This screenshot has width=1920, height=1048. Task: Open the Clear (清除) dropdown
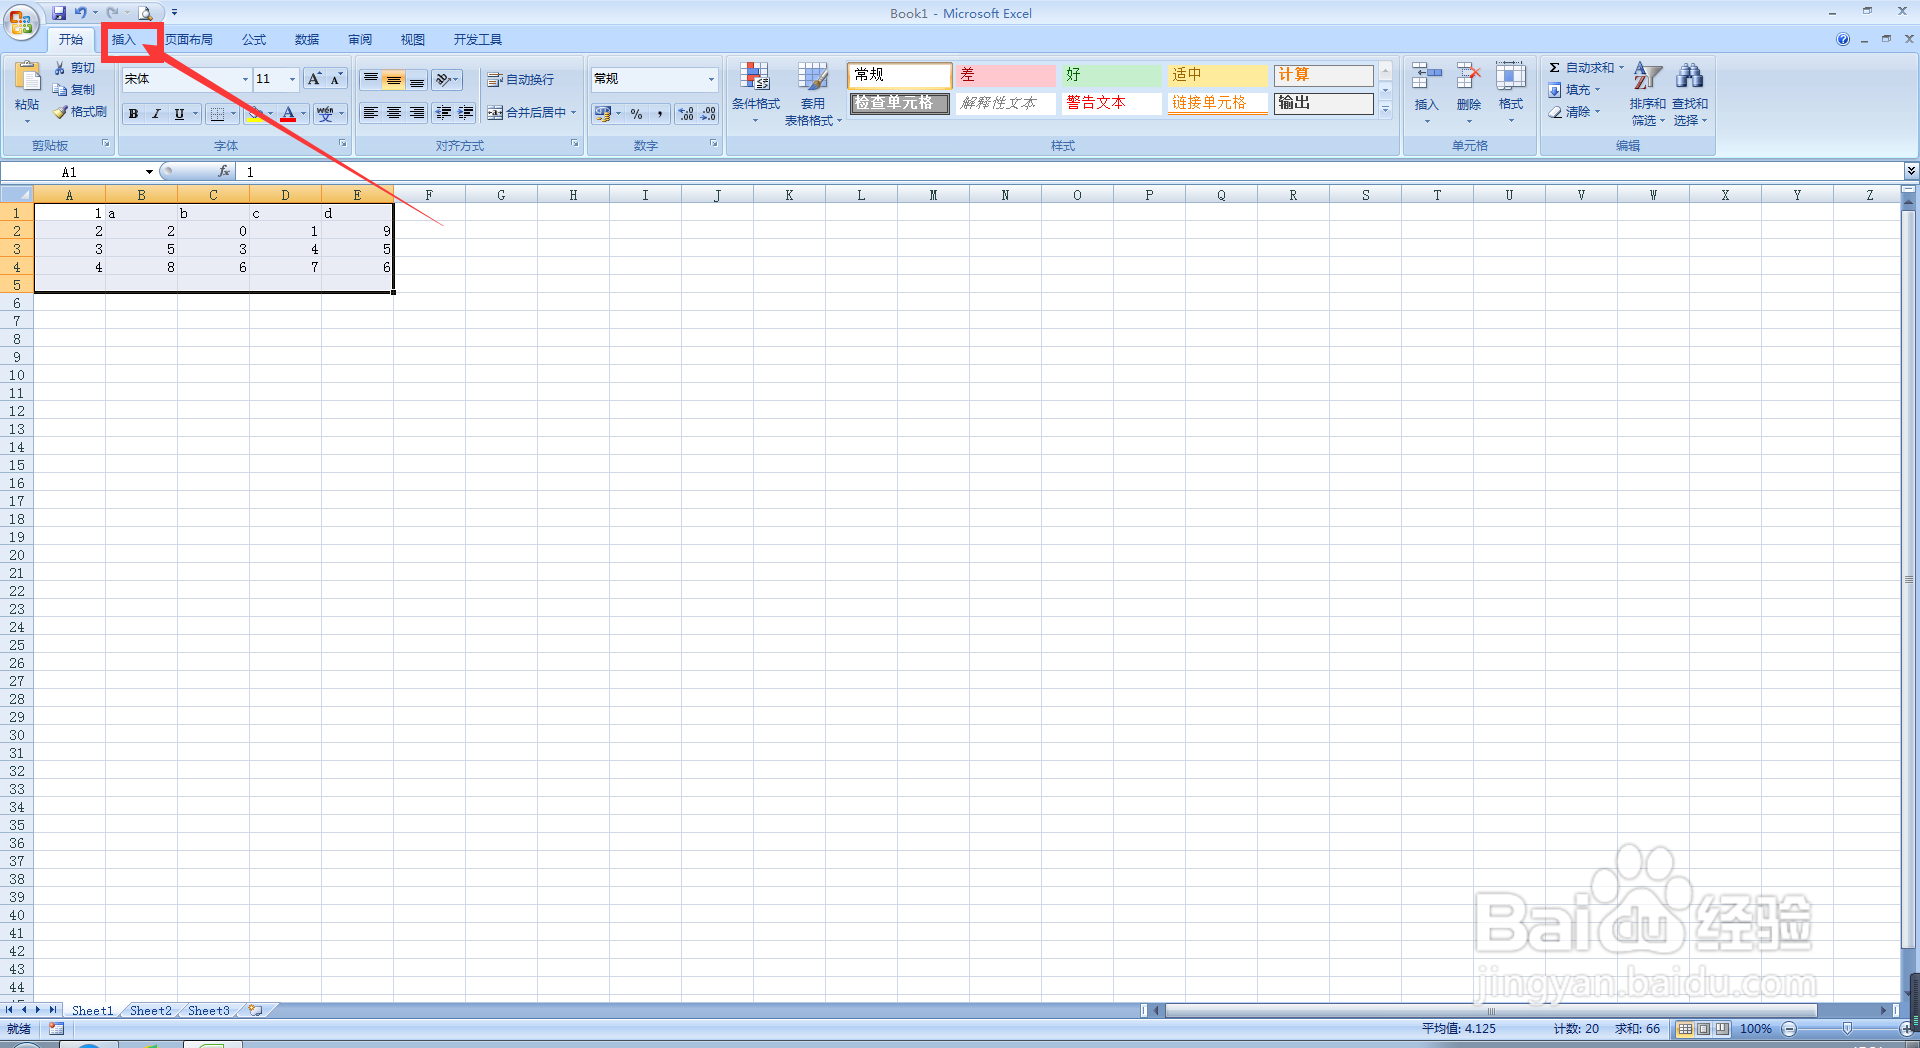(1574, 112)
